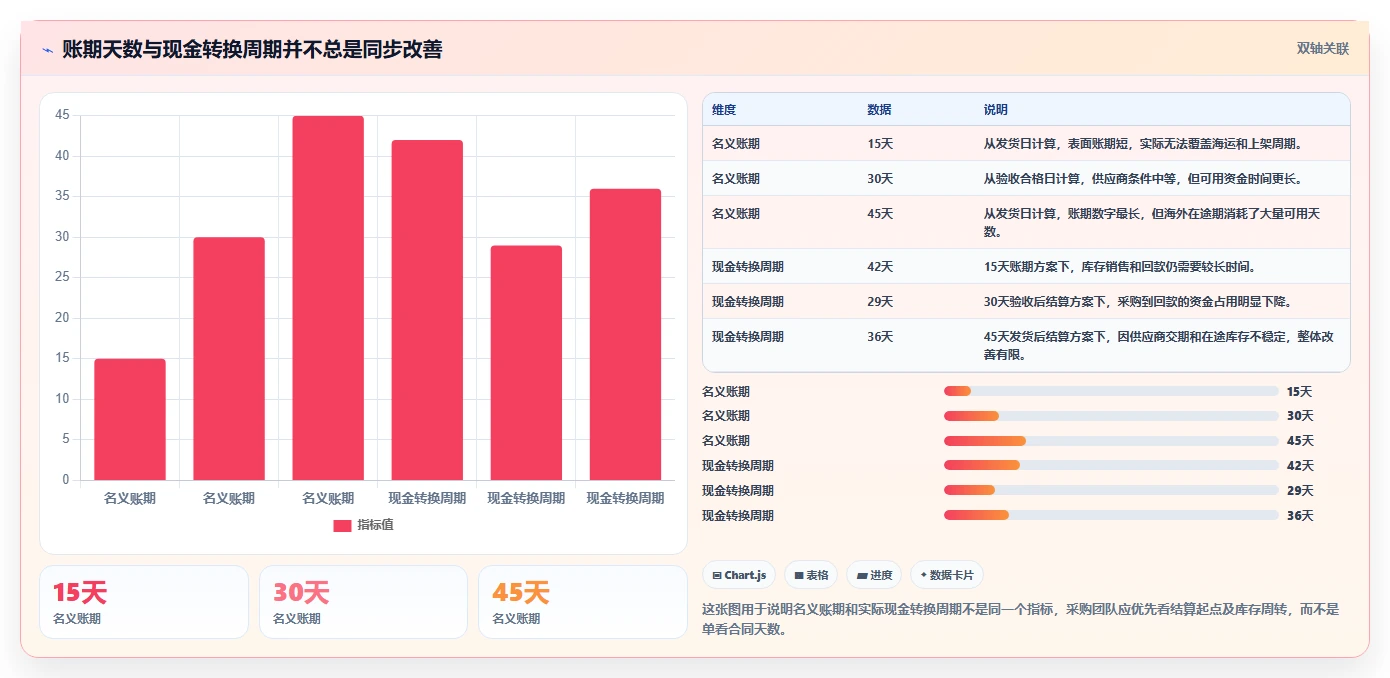Click the 双轴关联 badge in the header
Viewport: 1390px width, 678px height.
click(1323, 49)
